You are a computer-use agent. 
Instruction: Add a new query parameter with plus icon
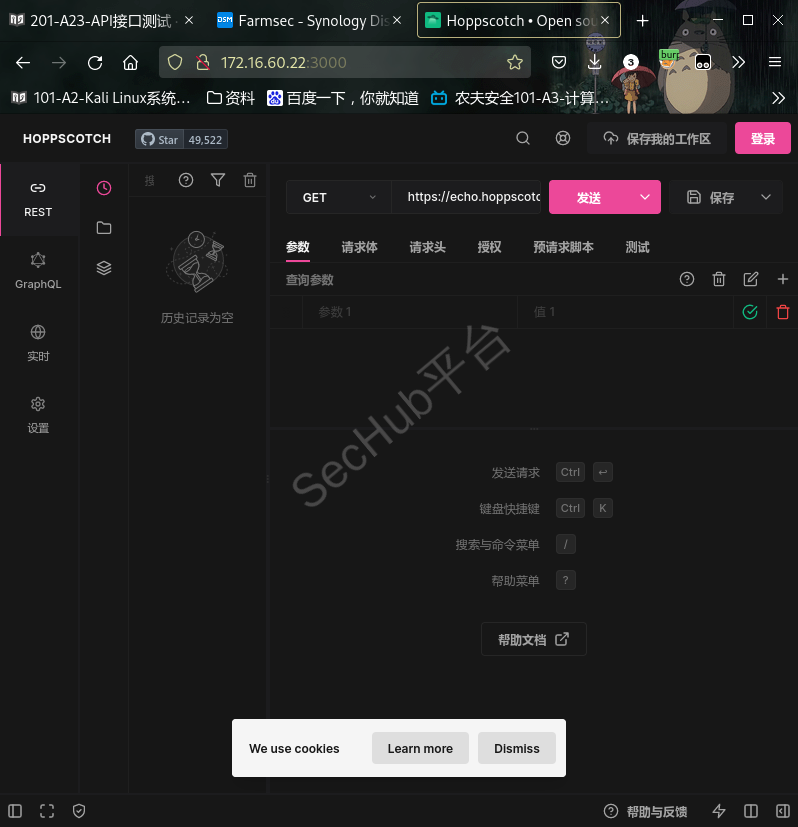point(783,280)
